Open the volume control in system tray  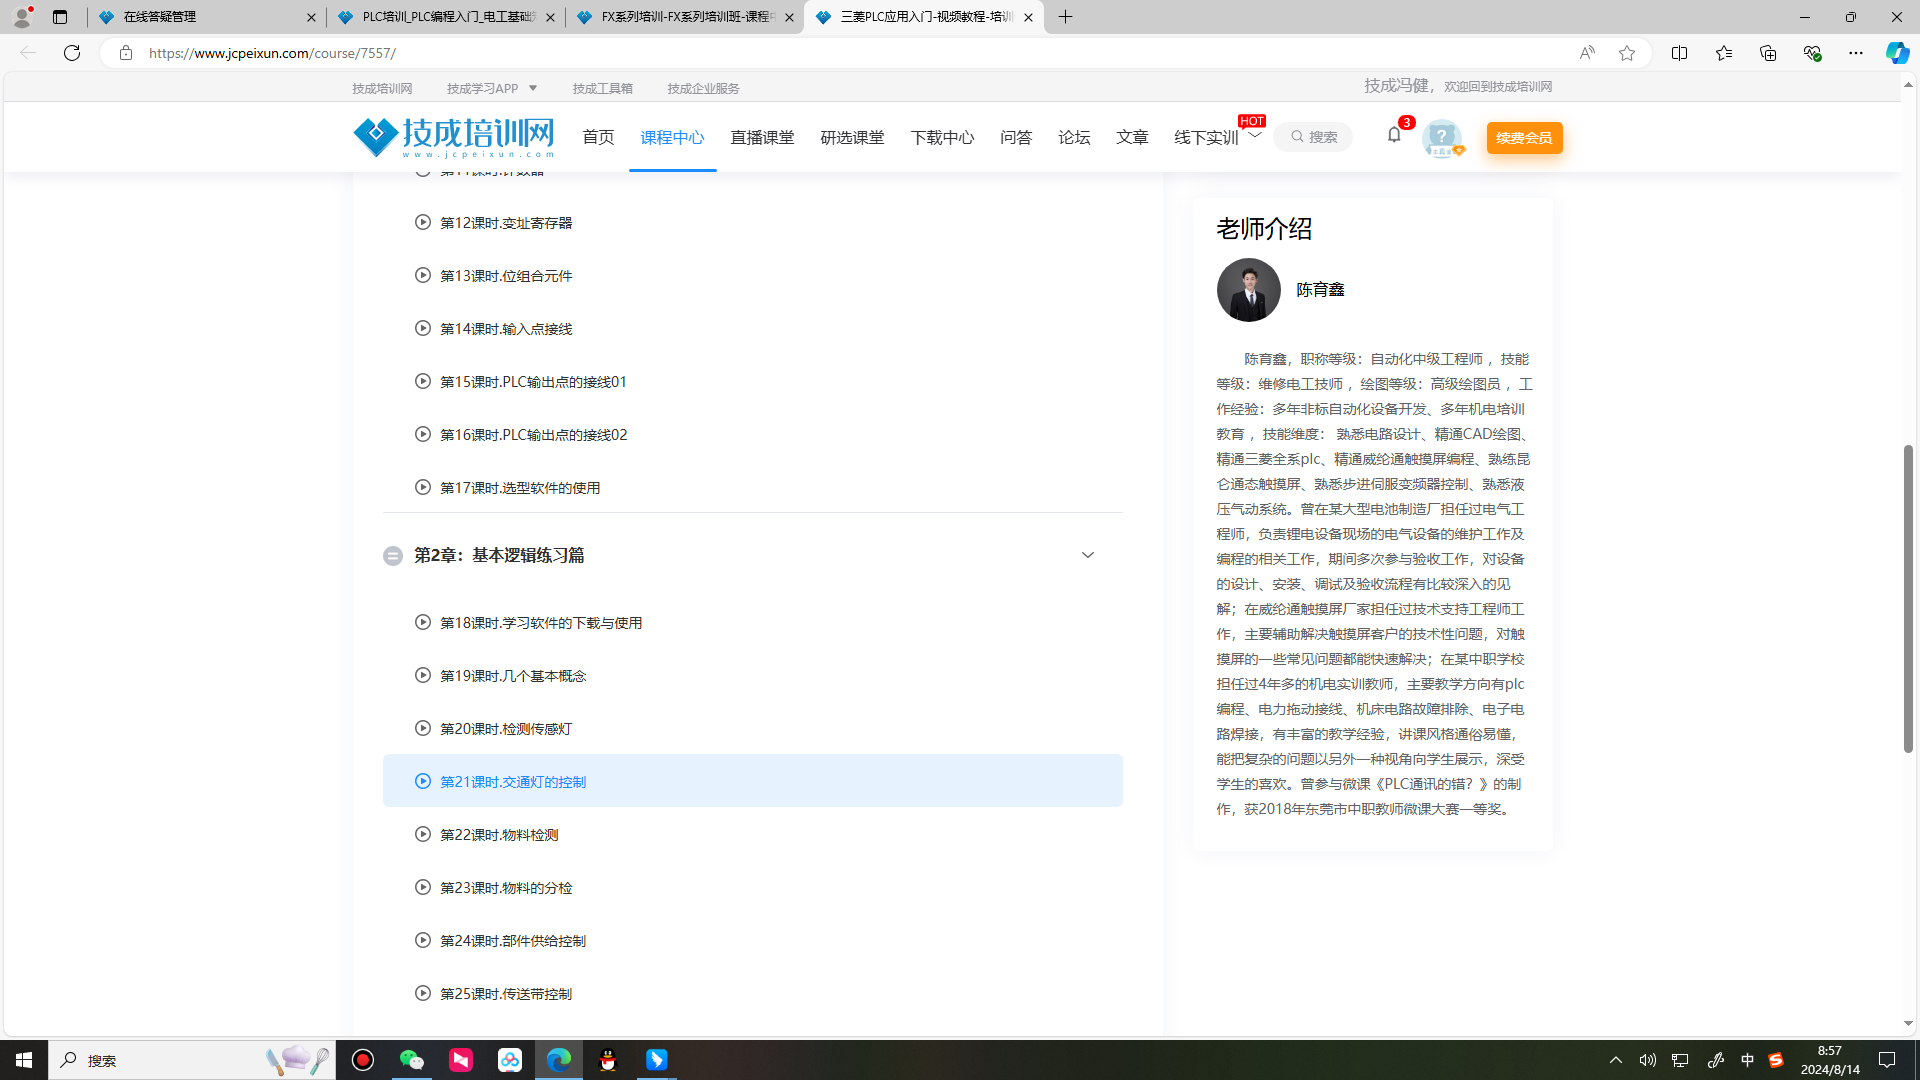click(1647, 1060)
